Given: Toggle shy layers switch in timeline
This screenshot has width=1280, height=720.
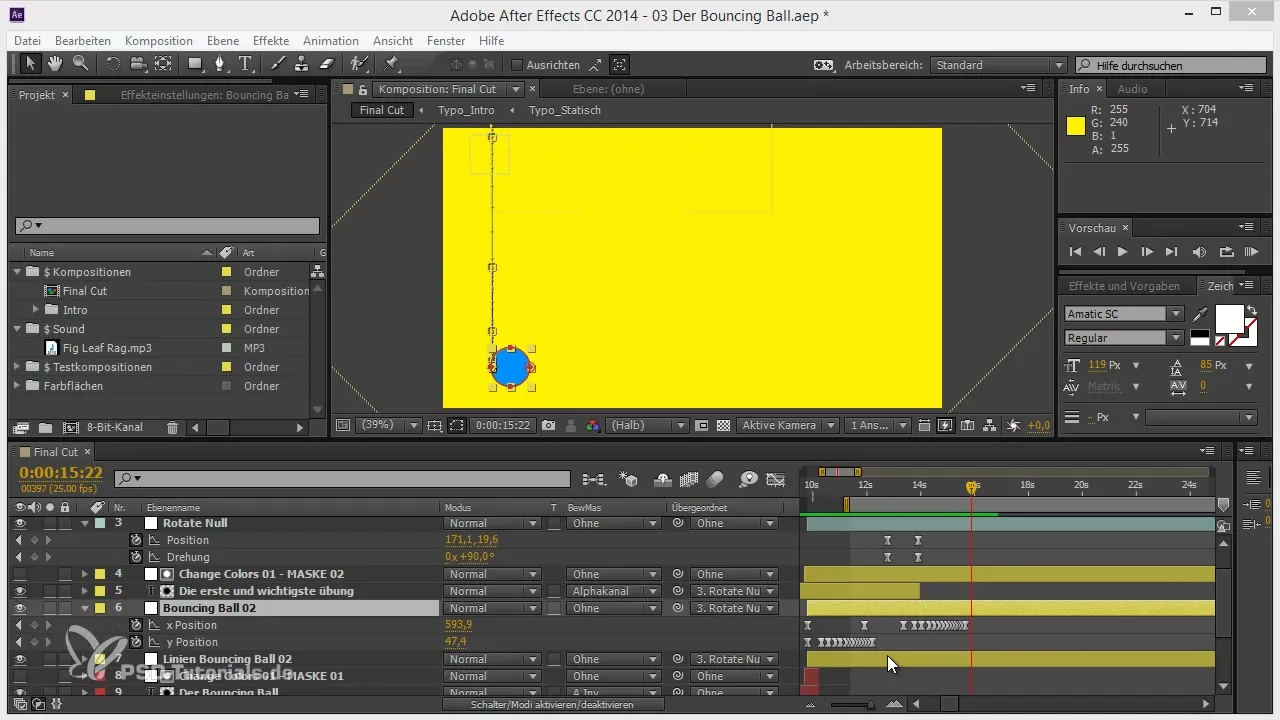Looking at the screenshot, I should pos(665,479).
